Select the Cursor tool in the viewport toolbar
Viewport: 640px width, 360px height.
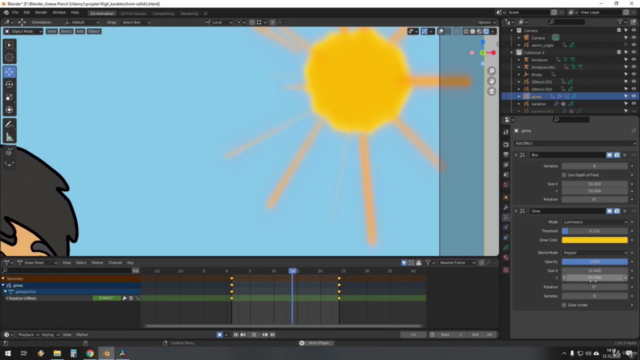click(9, 58)
